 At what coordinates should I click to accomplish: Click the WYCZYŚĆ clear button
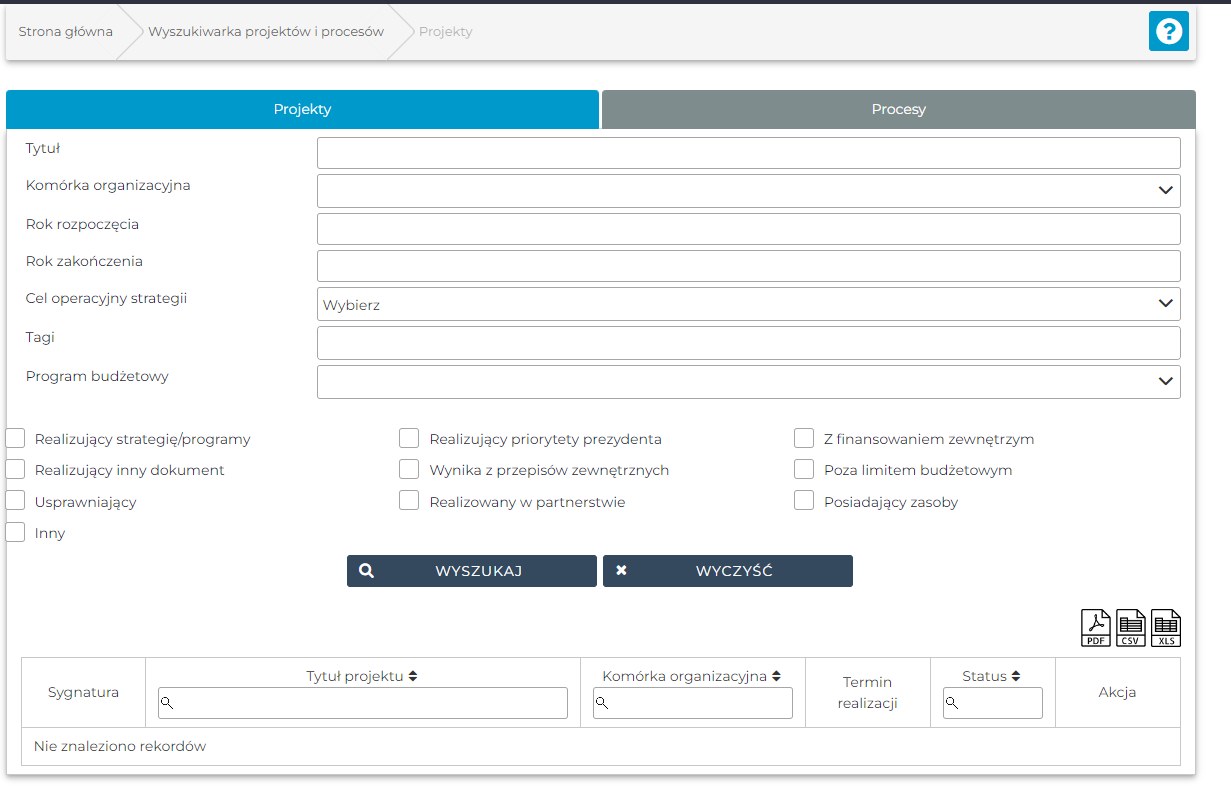click(x=727, y=571)
